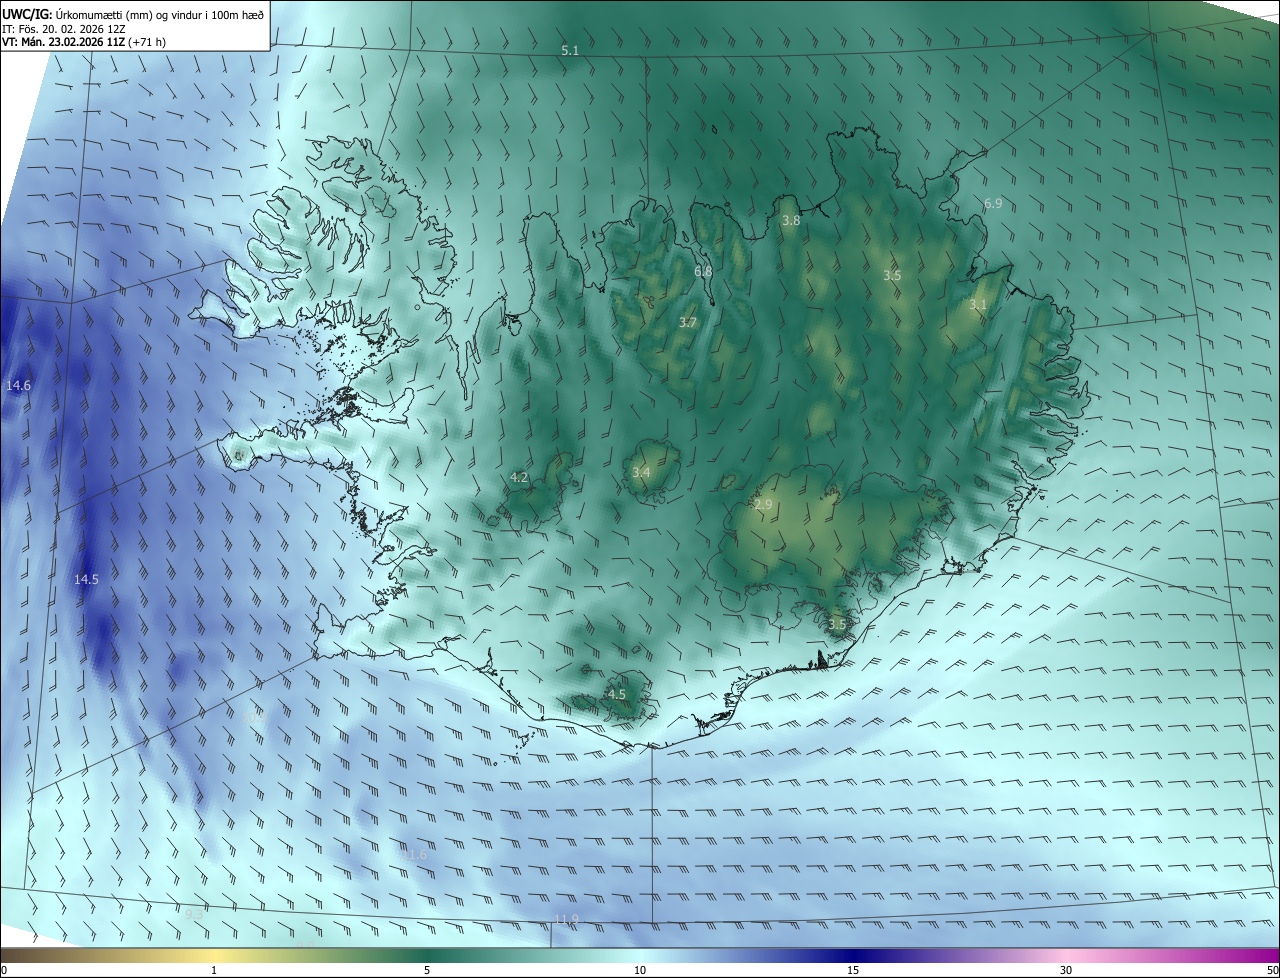Click the 6.8 value on the map
1280x978 pixels.
[x=703, y=271]
